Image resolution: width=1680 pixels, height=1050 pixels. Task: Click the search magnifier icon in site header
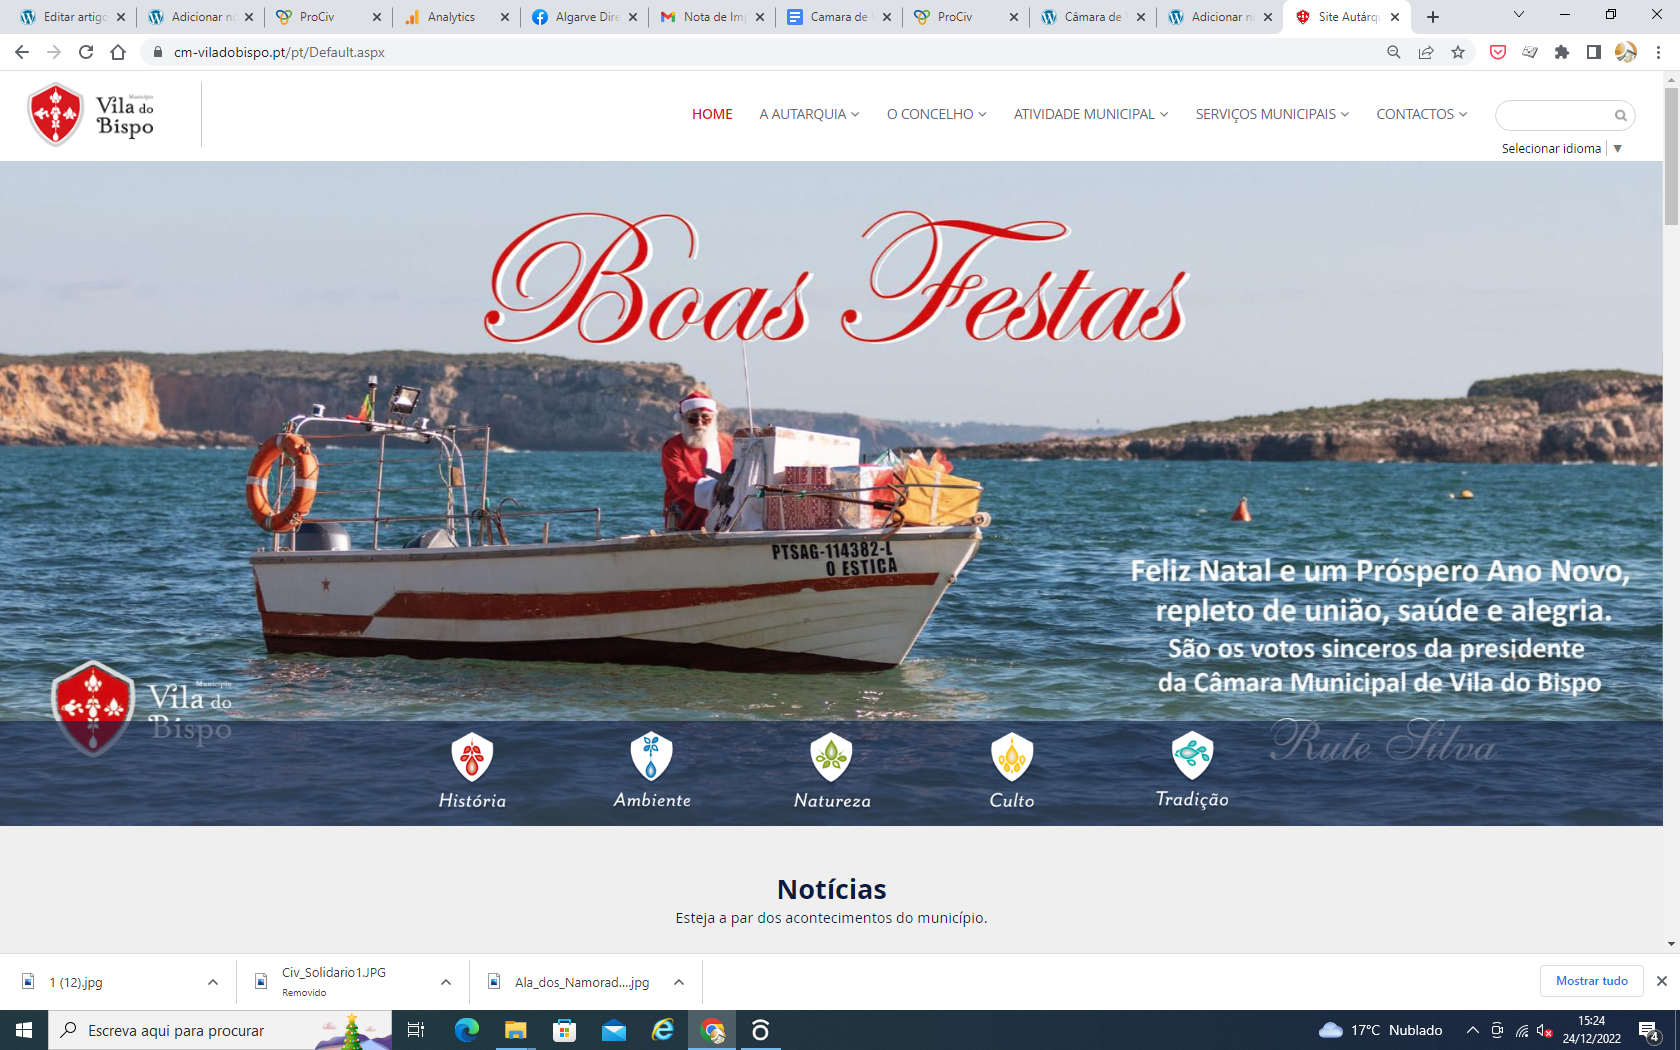tap(1620, 116)
